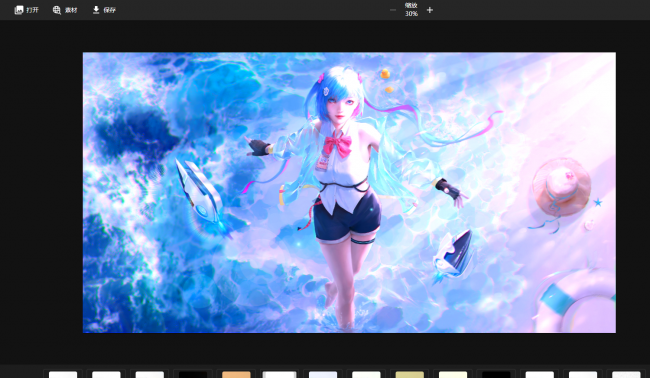Image resolution: width=650 pixels, height=378 pixels.
Task: Zoom out with the minus button
Action: pos(393,10)
